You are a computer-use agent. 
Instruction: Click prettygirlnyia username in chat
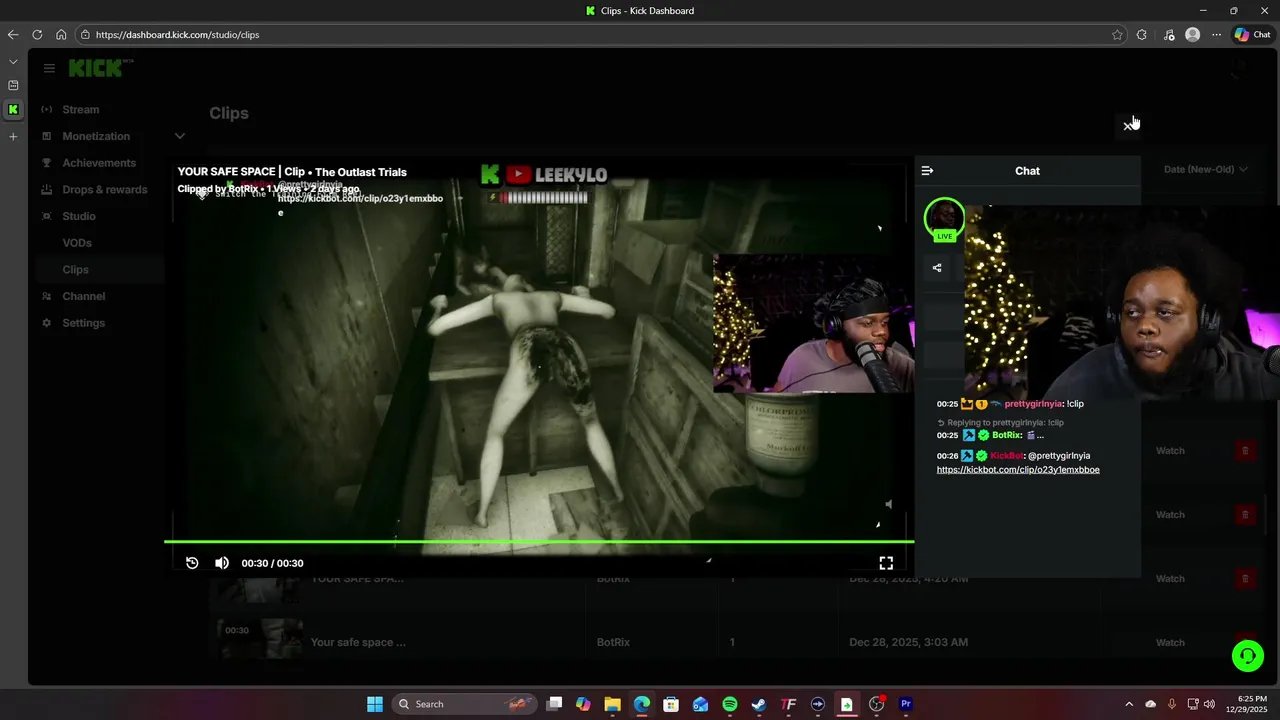click(x=1033, y=404)
